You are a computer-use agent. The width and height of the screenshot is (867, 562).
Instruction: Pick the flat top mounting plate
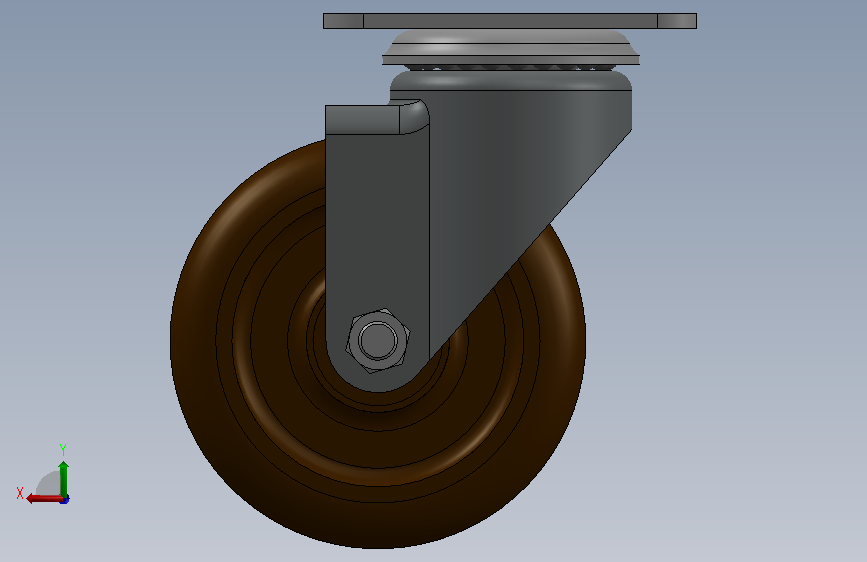[x=510, y=21]
